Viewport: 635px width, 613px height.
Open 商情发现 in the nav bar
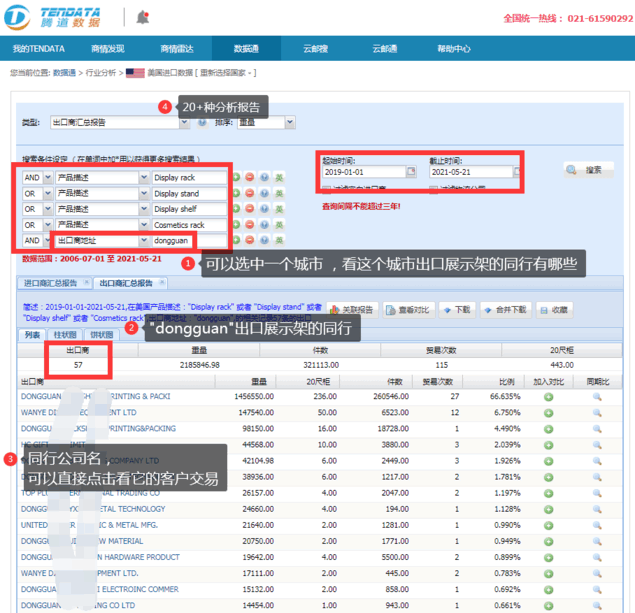[108, 49]
